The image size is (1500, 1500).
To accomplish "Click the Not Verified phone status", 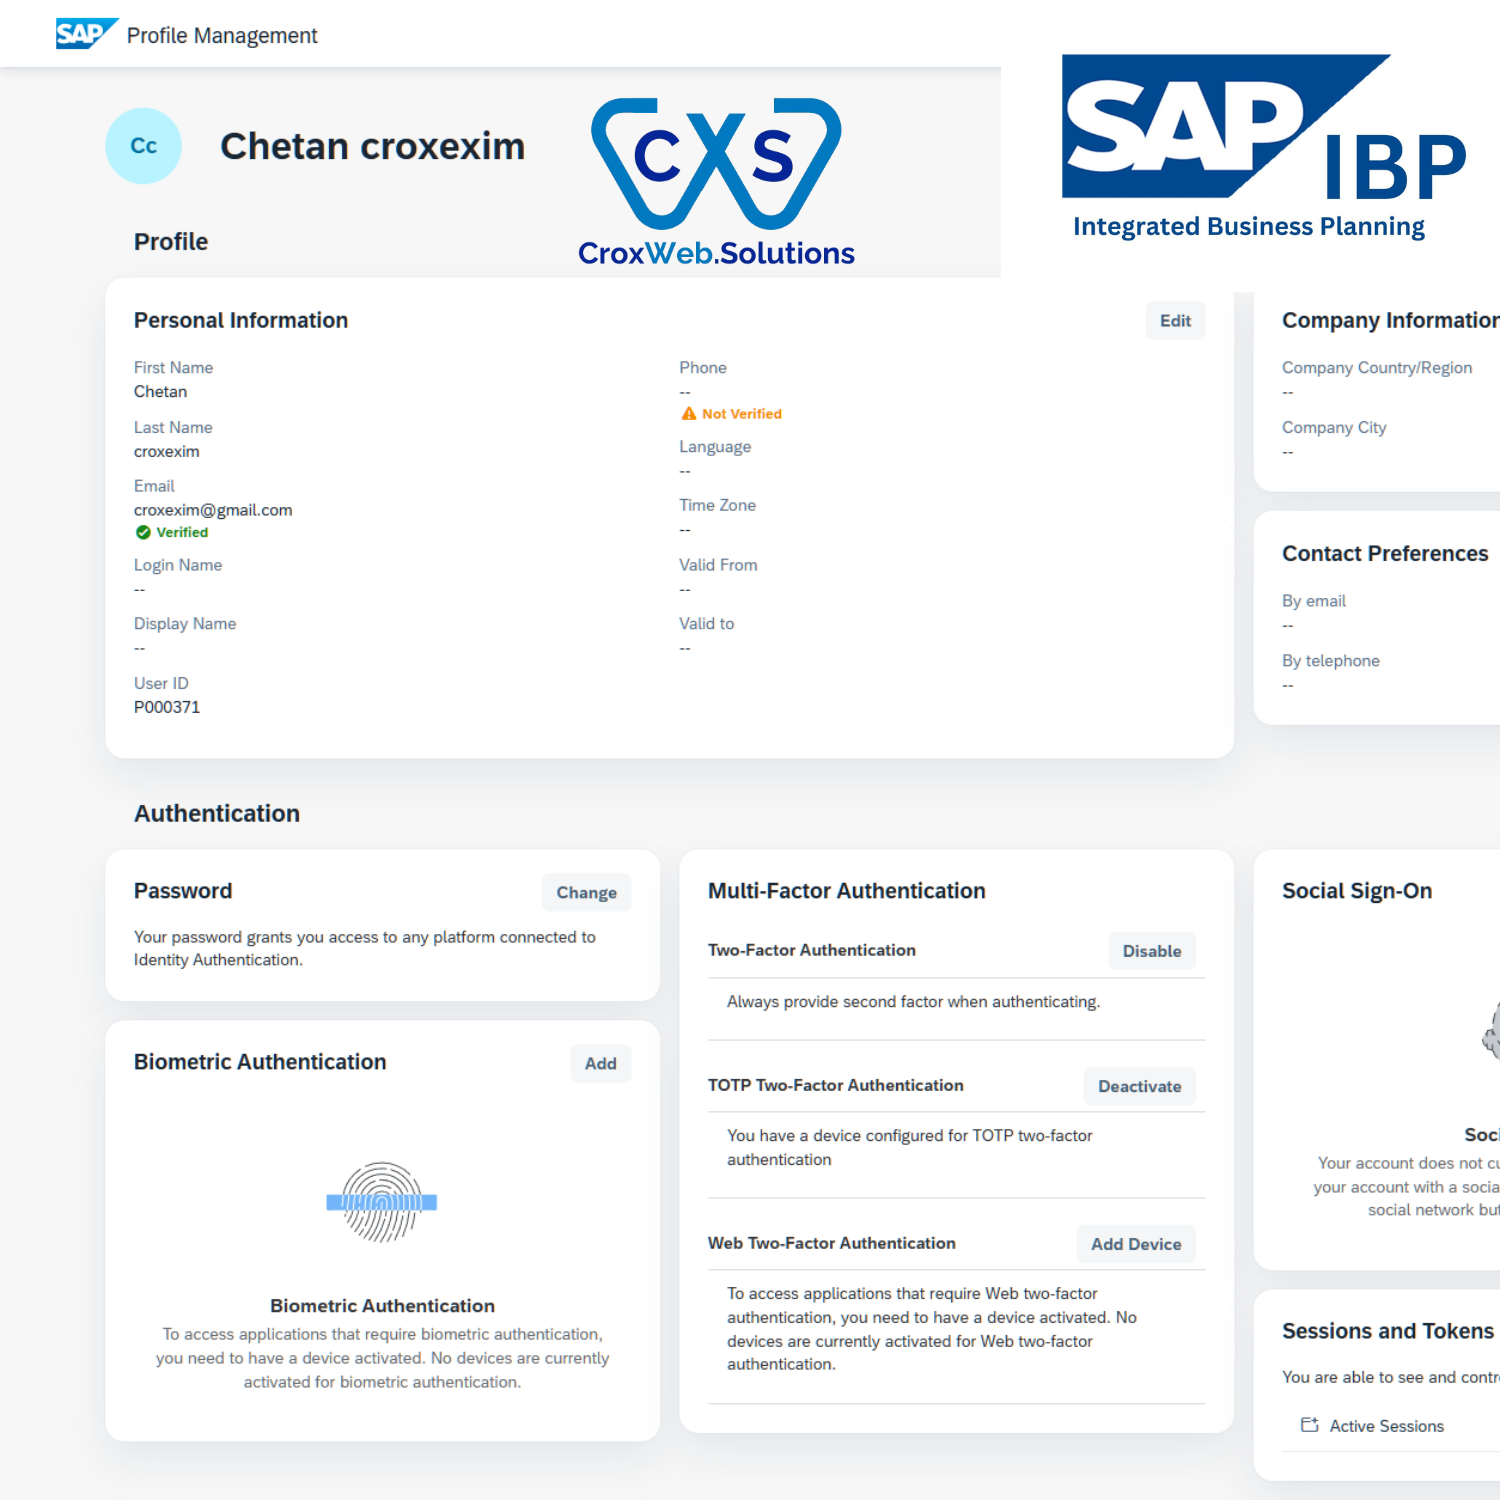I will pyautogui.click(x=741, y=414).
